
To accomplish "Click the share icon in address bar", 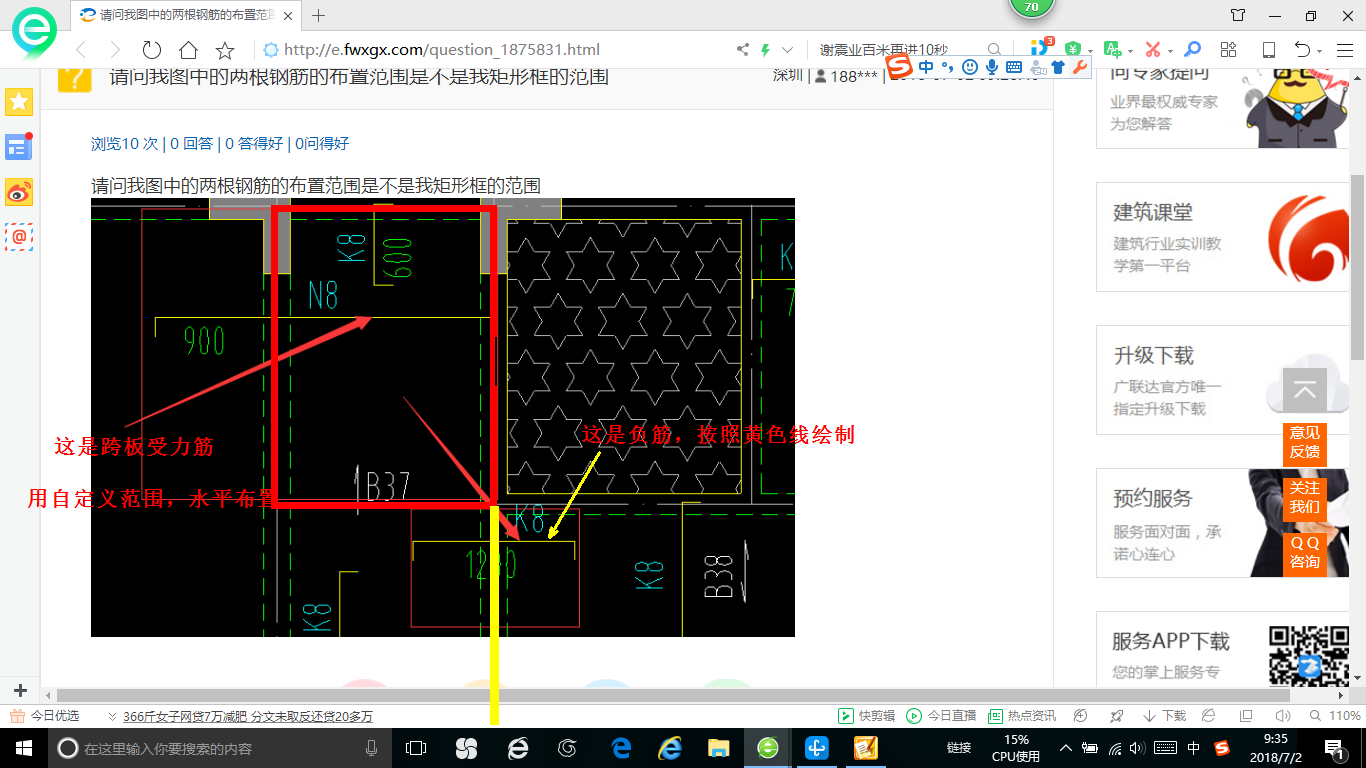I will [x=742, y=50].
